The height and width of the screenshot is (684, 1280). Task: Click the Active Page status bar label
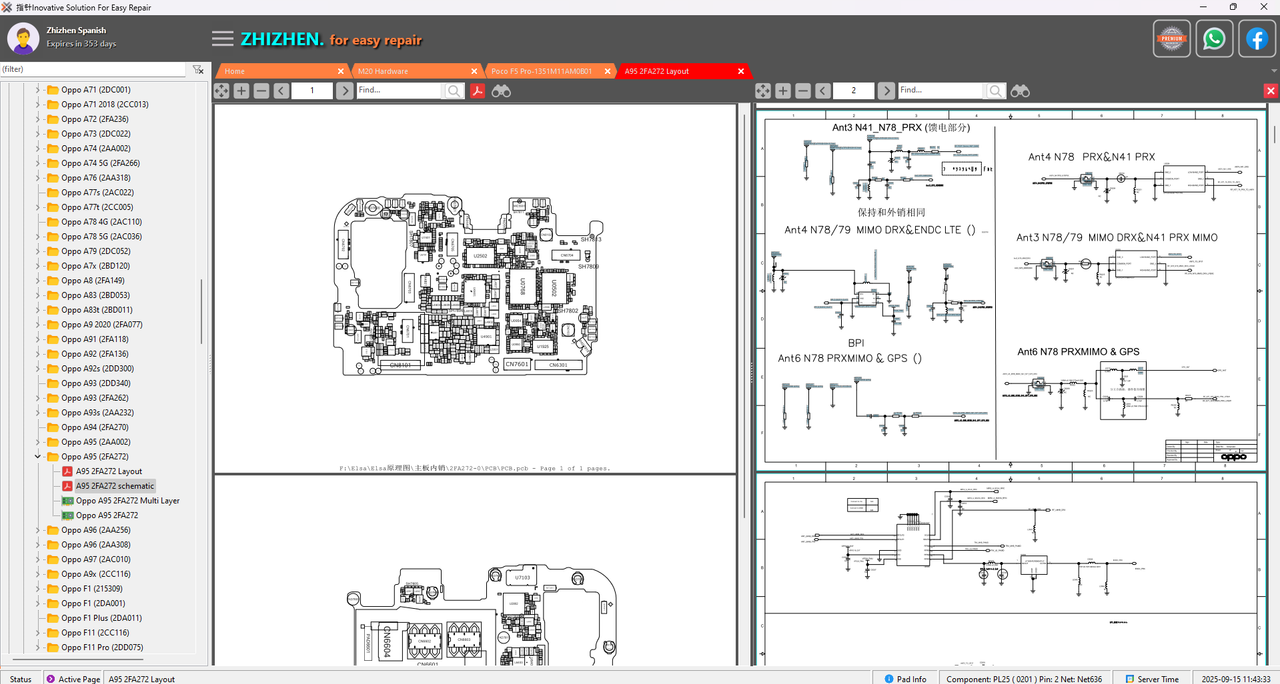(73, 679)
